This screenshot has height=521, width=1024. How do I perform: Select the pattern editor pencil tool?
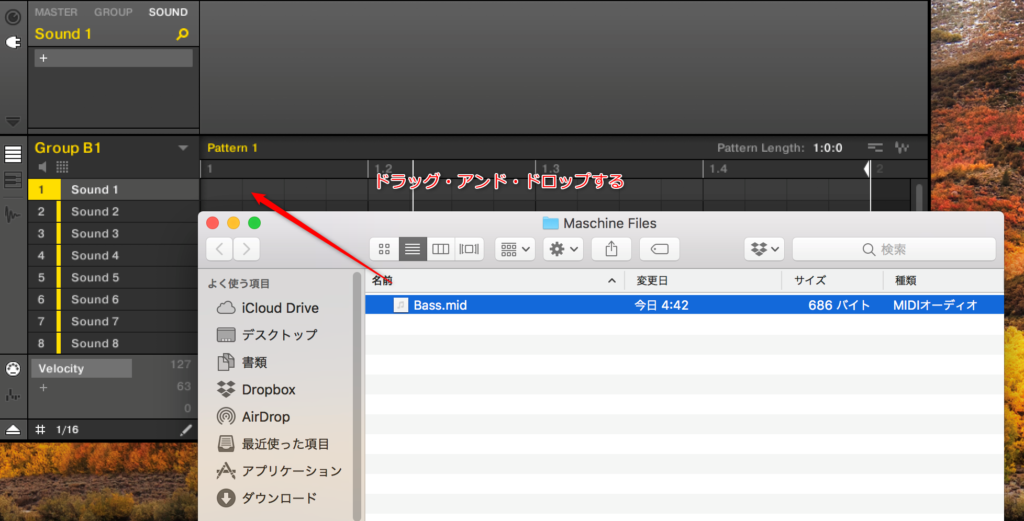coord(185,429)
